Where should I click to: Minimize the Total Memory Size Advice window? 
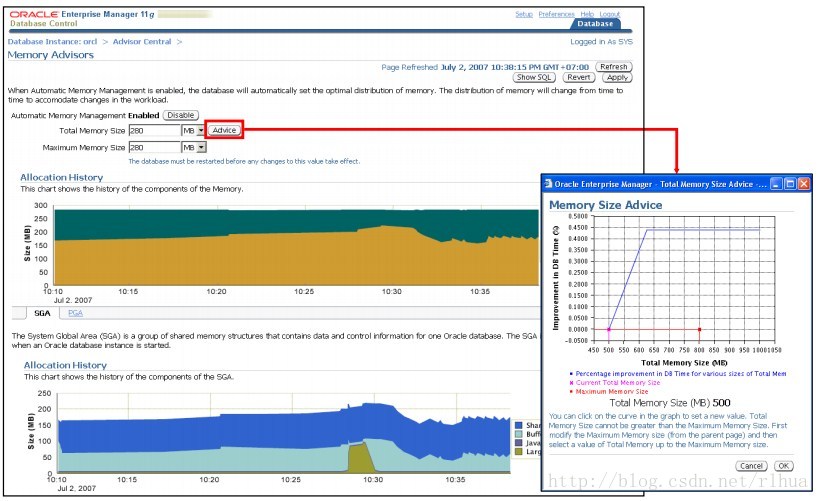(x=776, y=184)
